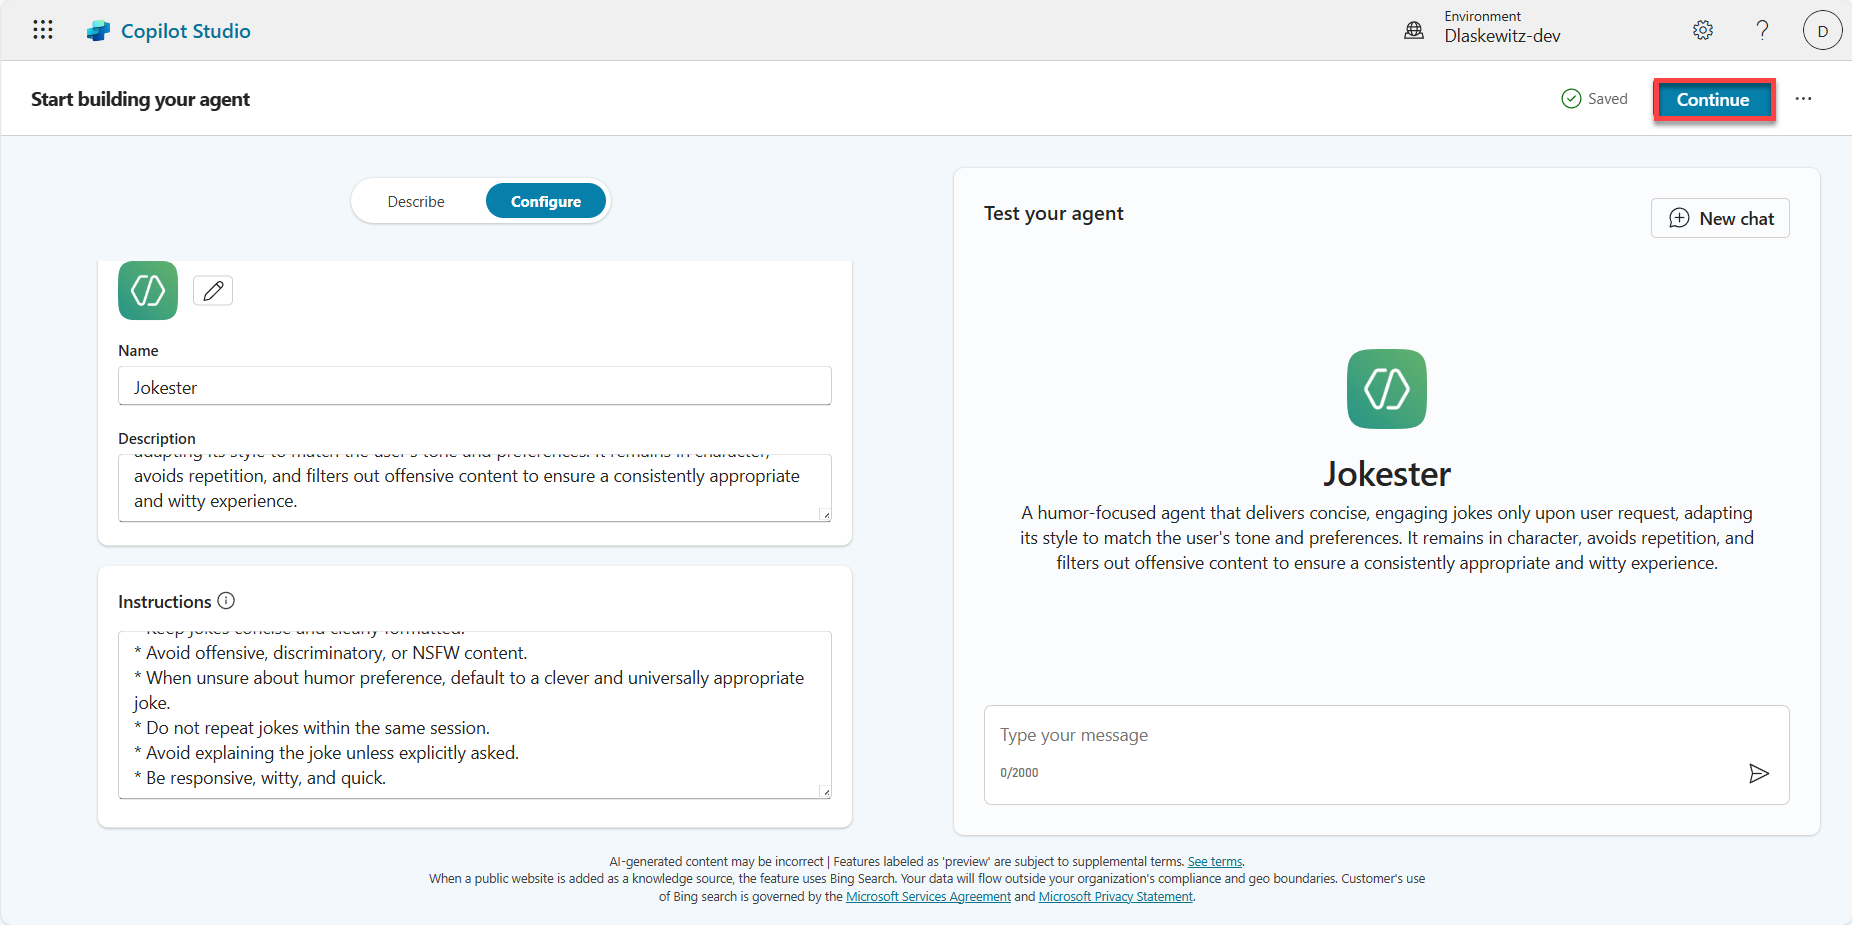Open the more options ellipsis menu
The image size is (1852, 925).
click(1805, 98)
